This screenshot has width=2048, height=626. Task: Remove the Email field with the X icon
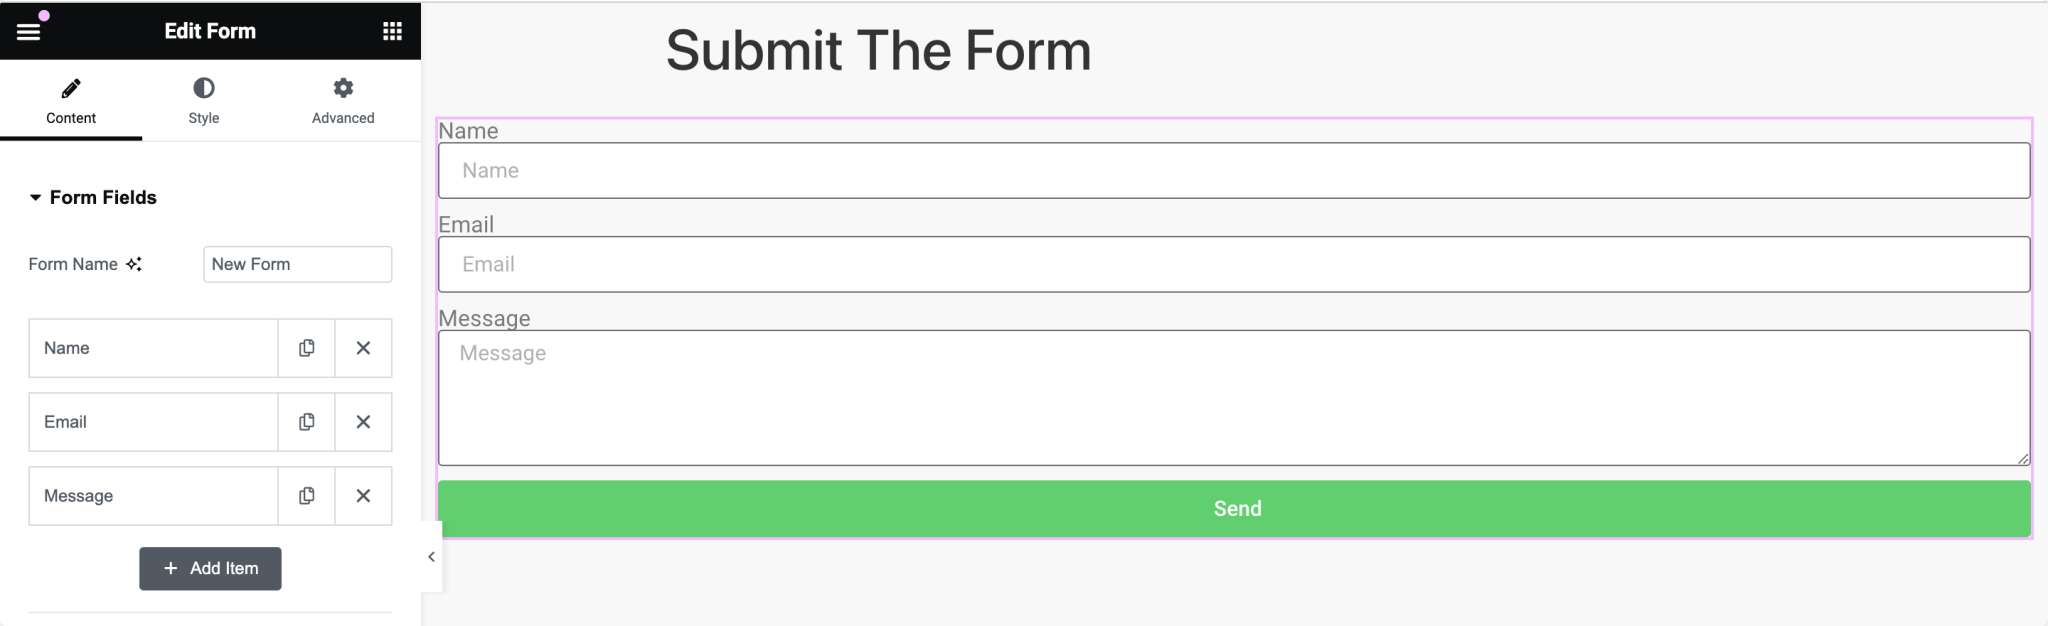point(363,422)
